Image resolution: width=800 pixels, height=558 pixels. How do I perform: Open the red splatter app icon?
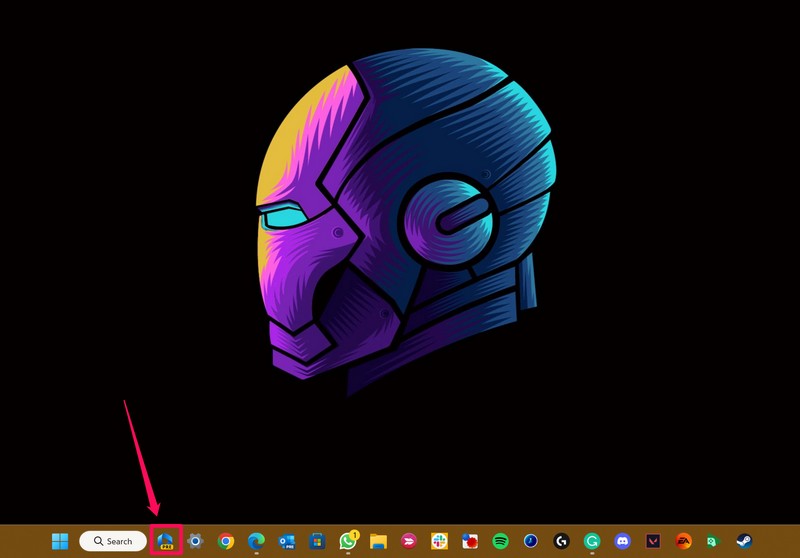[x=470, y=541]
